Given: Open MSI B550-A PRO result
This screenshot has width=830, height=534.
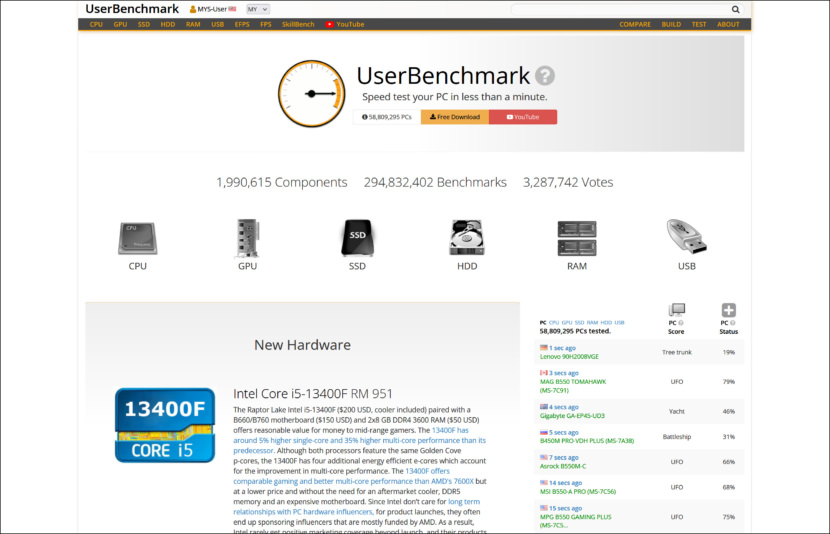Looking at the screenshot, I should pyautogui.click(x=578, y=492).
